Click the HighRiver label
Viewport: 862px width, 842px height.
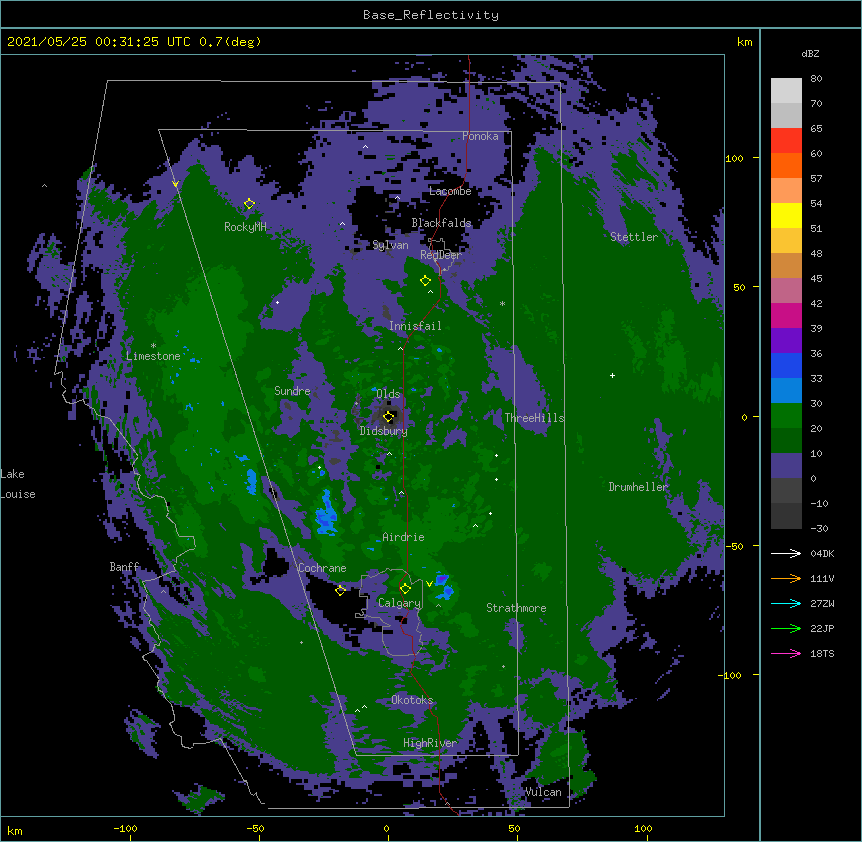point(430,743)
